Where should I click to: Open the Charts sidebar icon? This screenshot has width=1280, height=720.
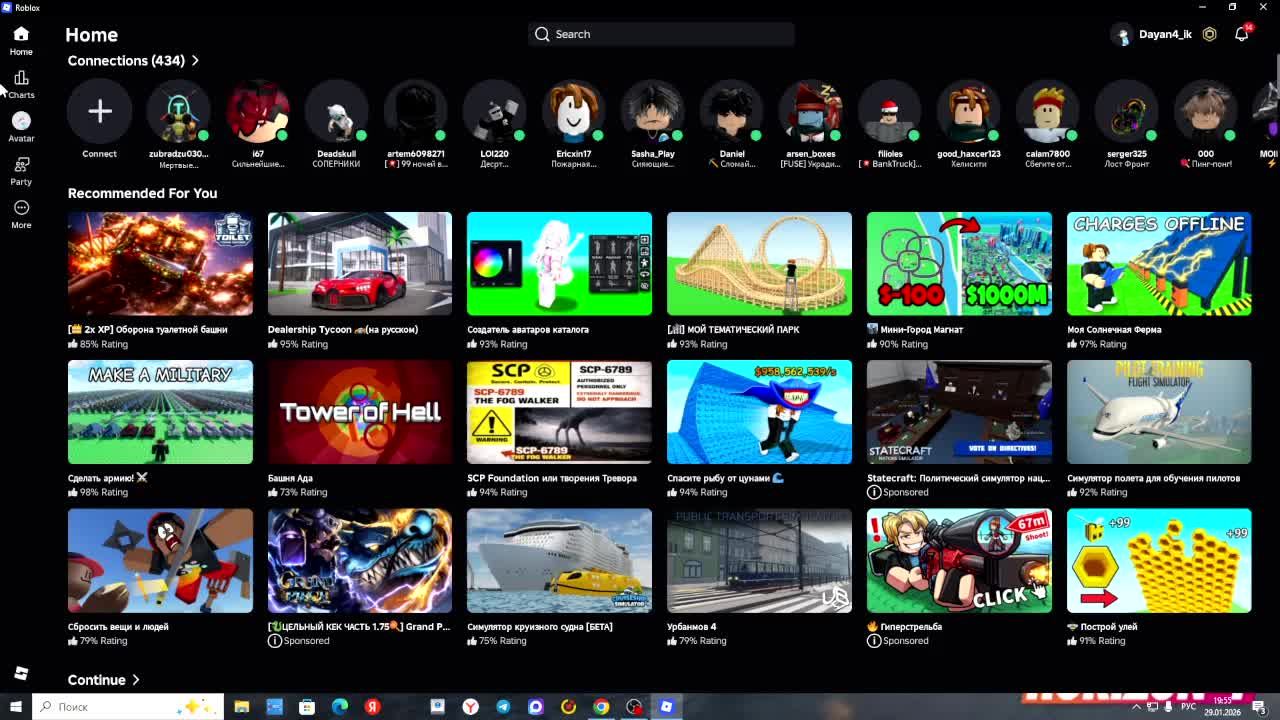pyautogui.click(x=21, y=84)
